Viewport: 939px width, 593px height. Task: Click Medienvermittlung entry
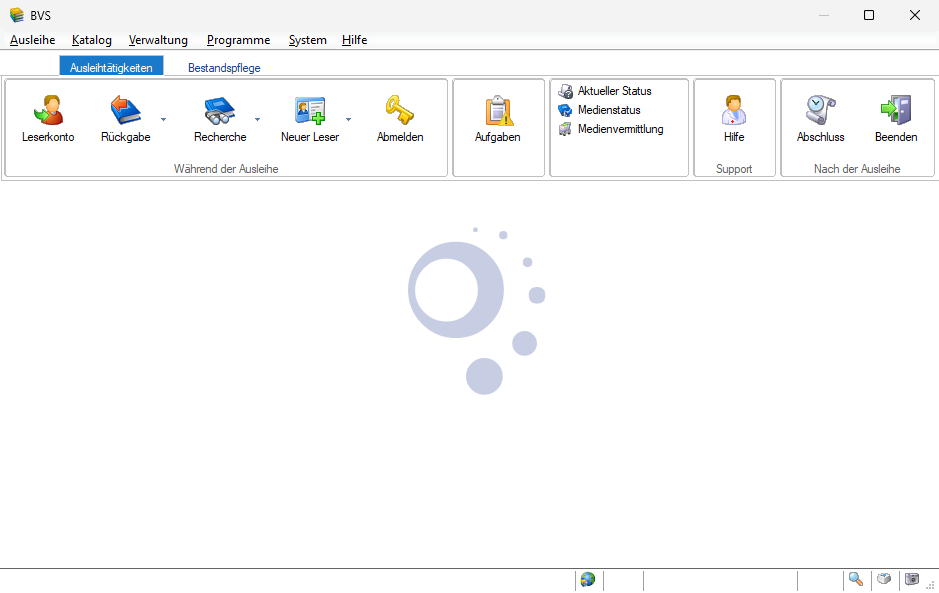pos(620,129)
